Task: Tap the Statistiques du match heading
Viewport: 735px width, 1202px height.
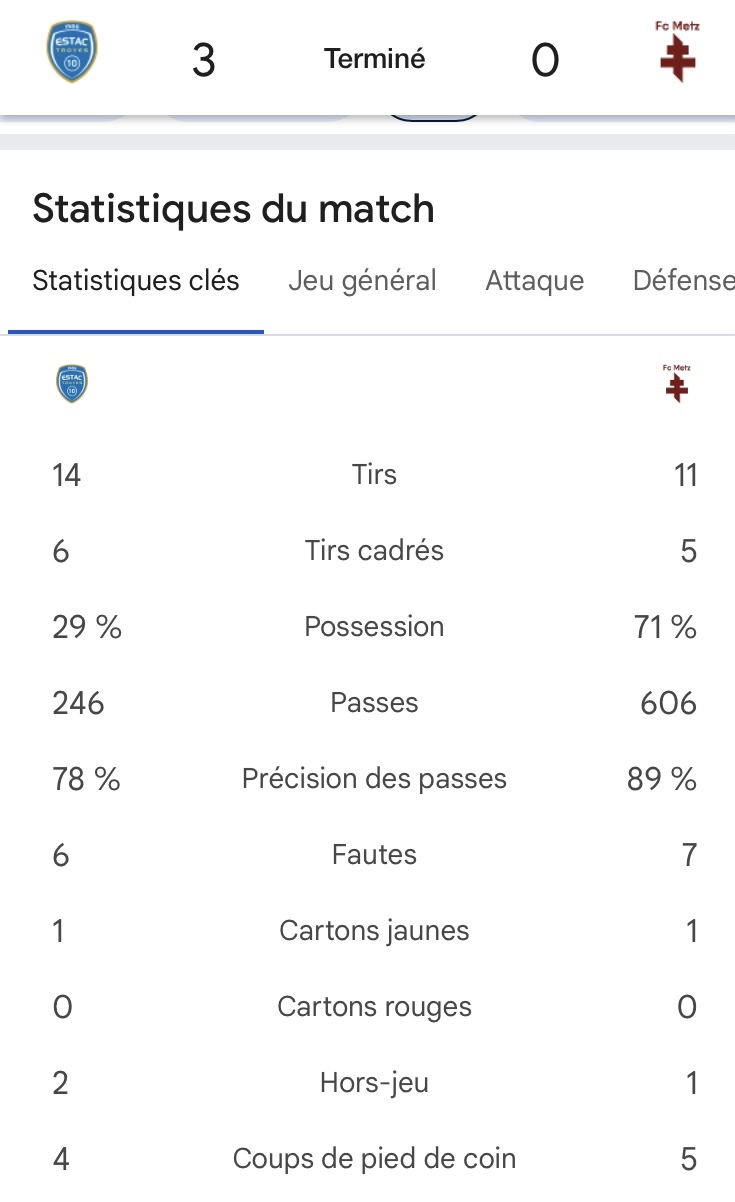Action: click(234, 209)
